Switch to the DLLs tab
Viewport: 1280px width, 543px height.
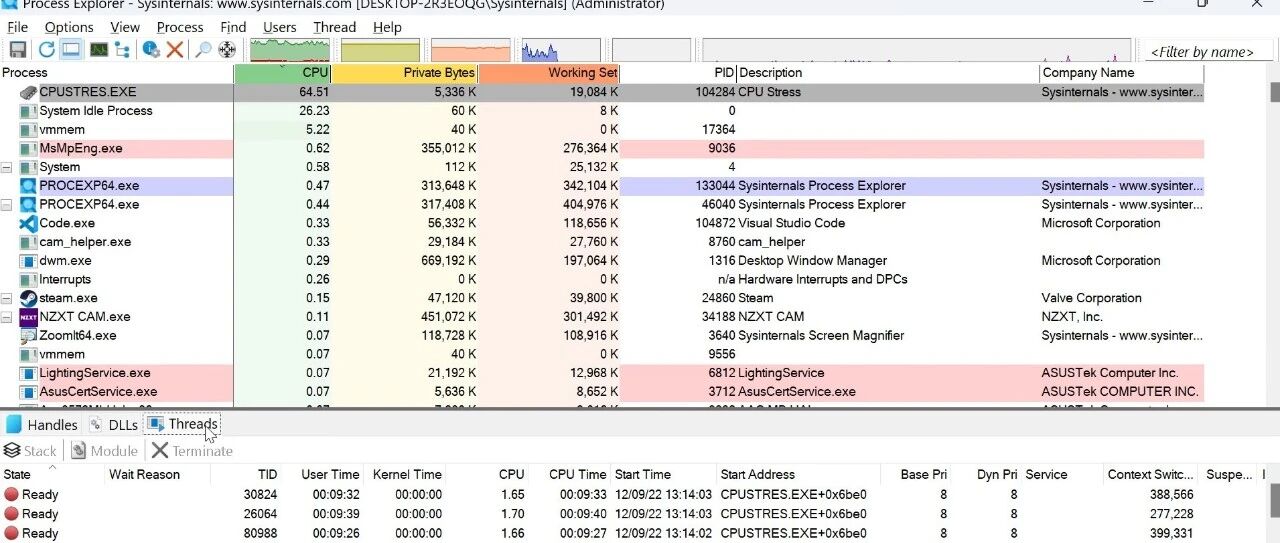click(113, 425)
